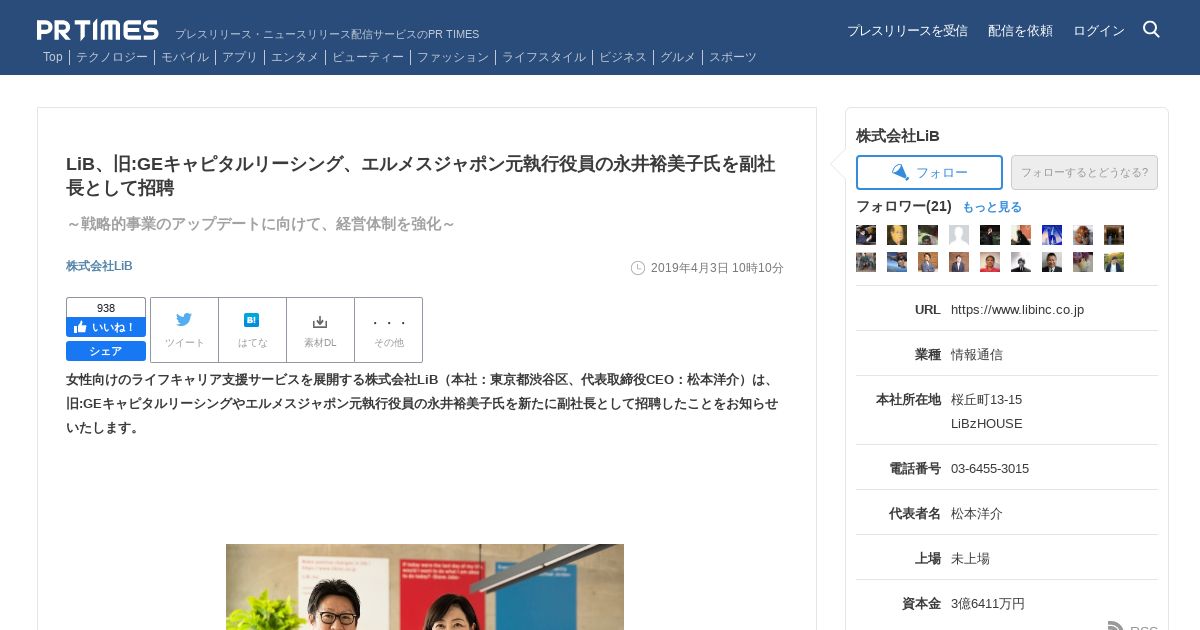The height and width of the screenshot is (630, 1200).
Task: Click the article photo of two people
Action: click(x=425, y=587)
